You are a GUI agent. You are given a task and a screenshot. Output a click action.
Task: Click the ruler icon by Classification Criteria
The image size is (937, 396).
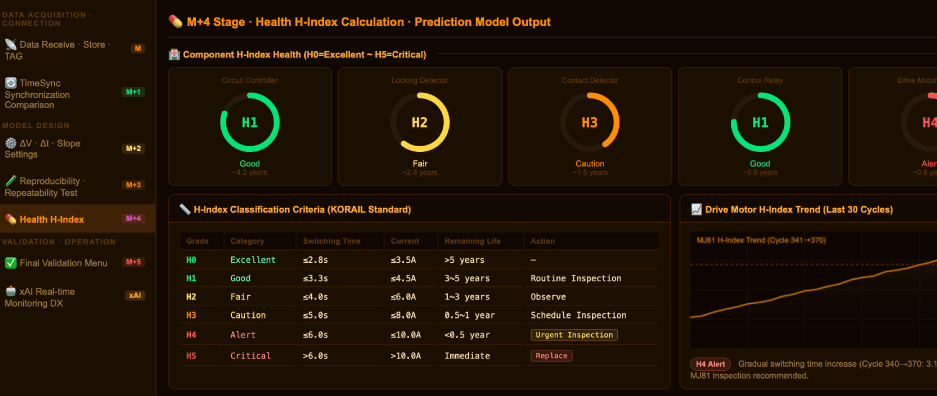tap(185, 210)
